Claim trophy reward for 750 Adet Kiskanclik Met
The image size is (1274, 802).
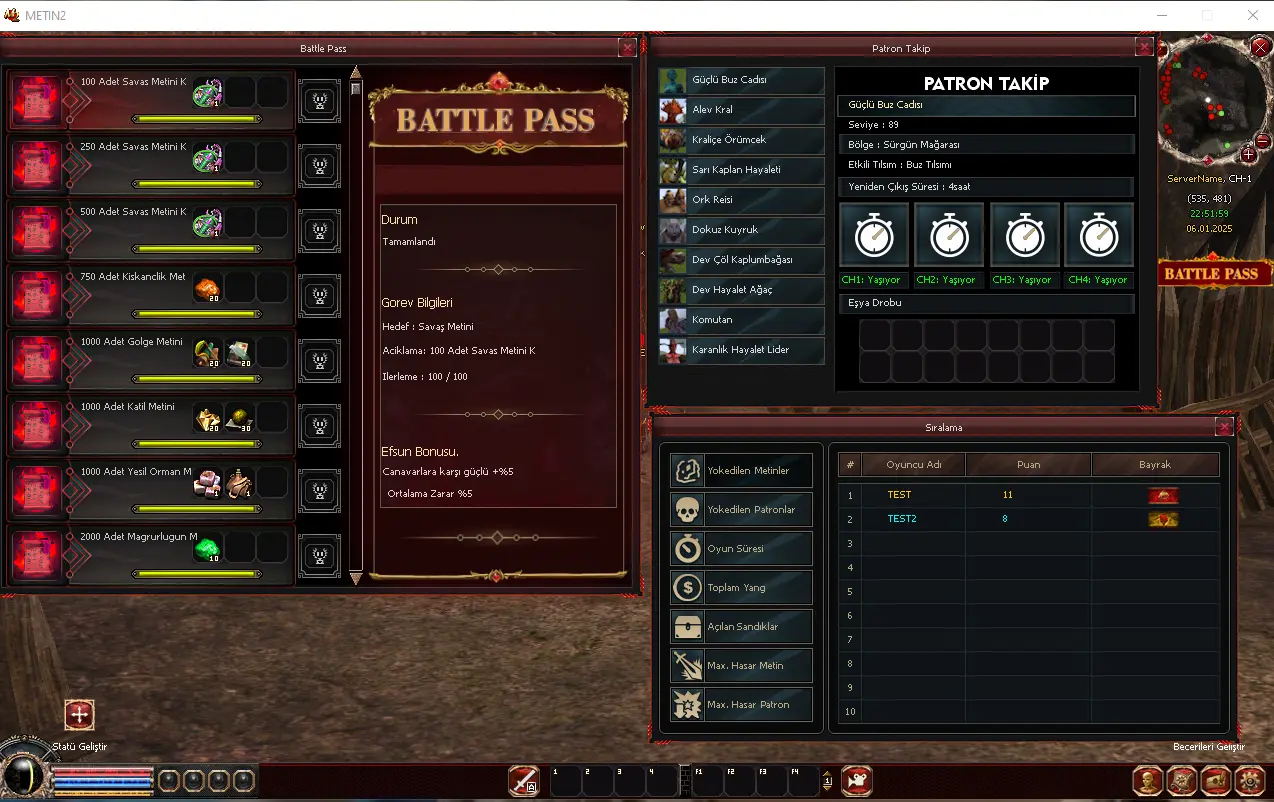pos(319,295)
